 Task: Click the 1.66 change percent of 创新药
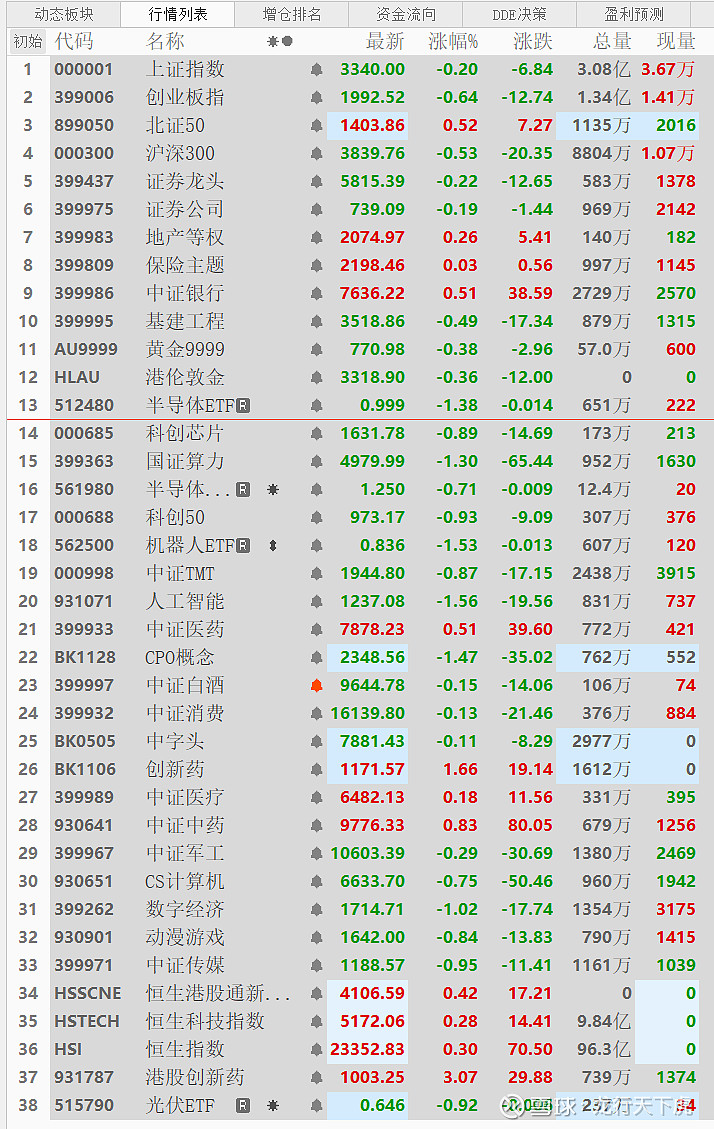(x=461, y=770)
